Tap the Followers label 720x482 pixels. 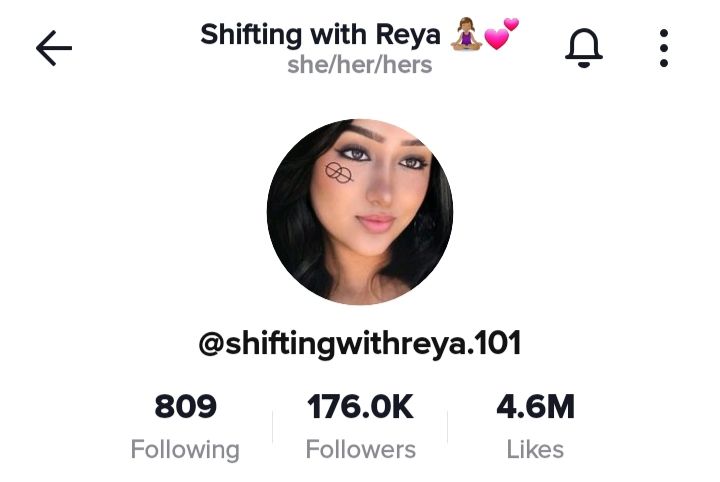click(x=360, y=449)
